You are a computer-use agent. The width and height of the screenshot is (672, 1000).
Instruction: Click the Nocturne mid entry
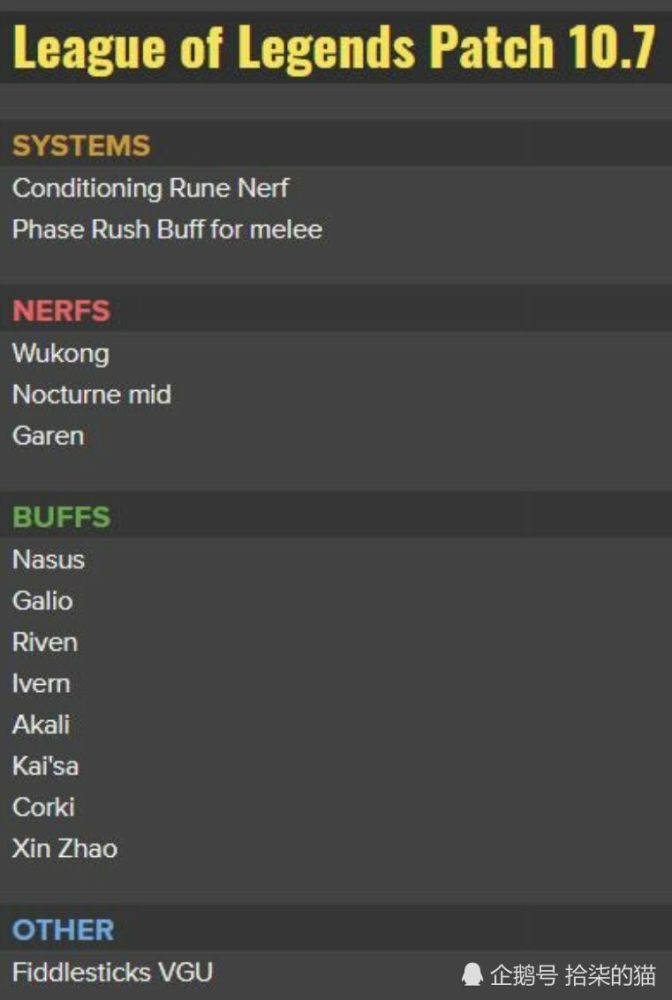(92, 395)
